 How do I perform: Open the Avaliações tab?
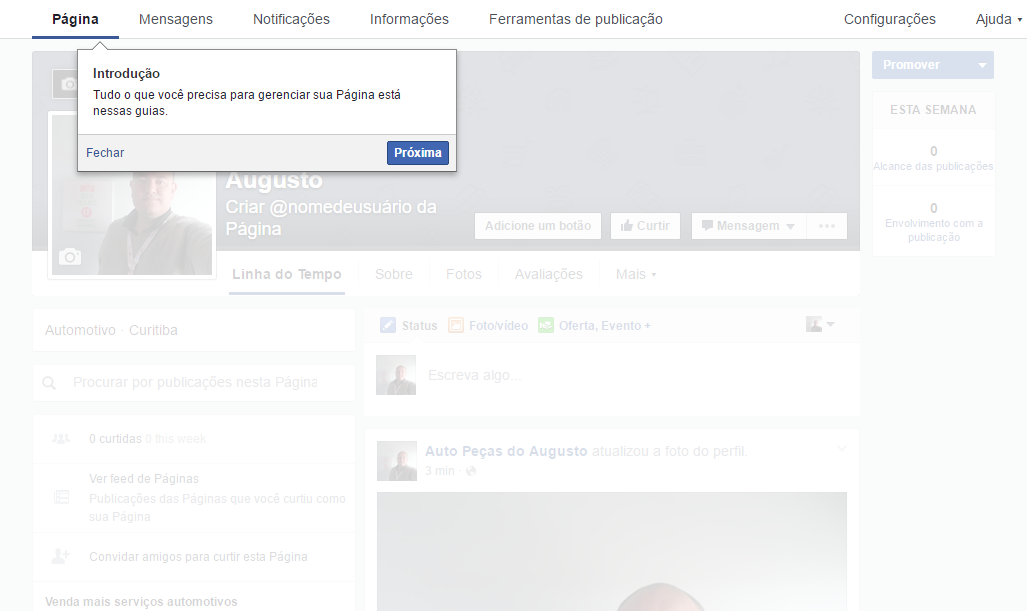click(549, 274)
